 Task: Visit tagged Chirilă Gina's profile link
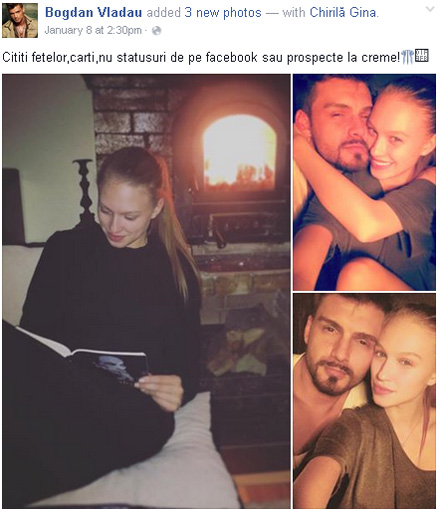point(343,13)
